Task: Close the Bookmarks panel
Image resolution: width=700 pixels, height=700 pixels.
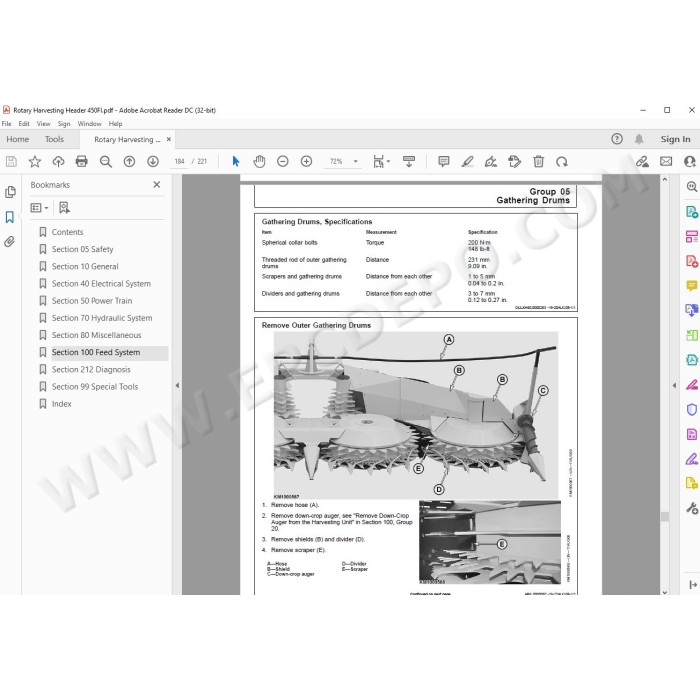Action: pos(157,184)
